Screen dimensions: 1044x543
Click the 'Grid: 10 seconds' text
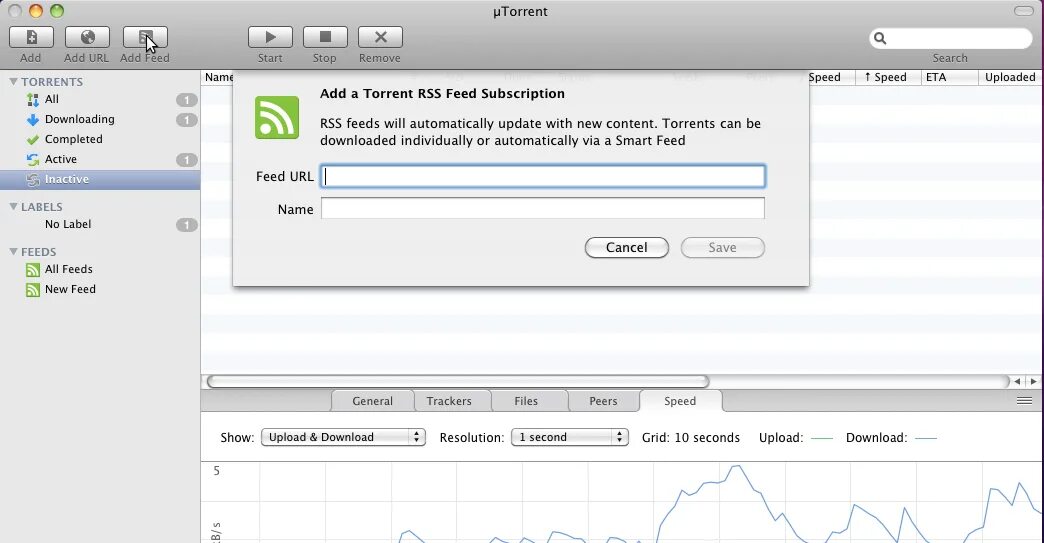[690, 438]
